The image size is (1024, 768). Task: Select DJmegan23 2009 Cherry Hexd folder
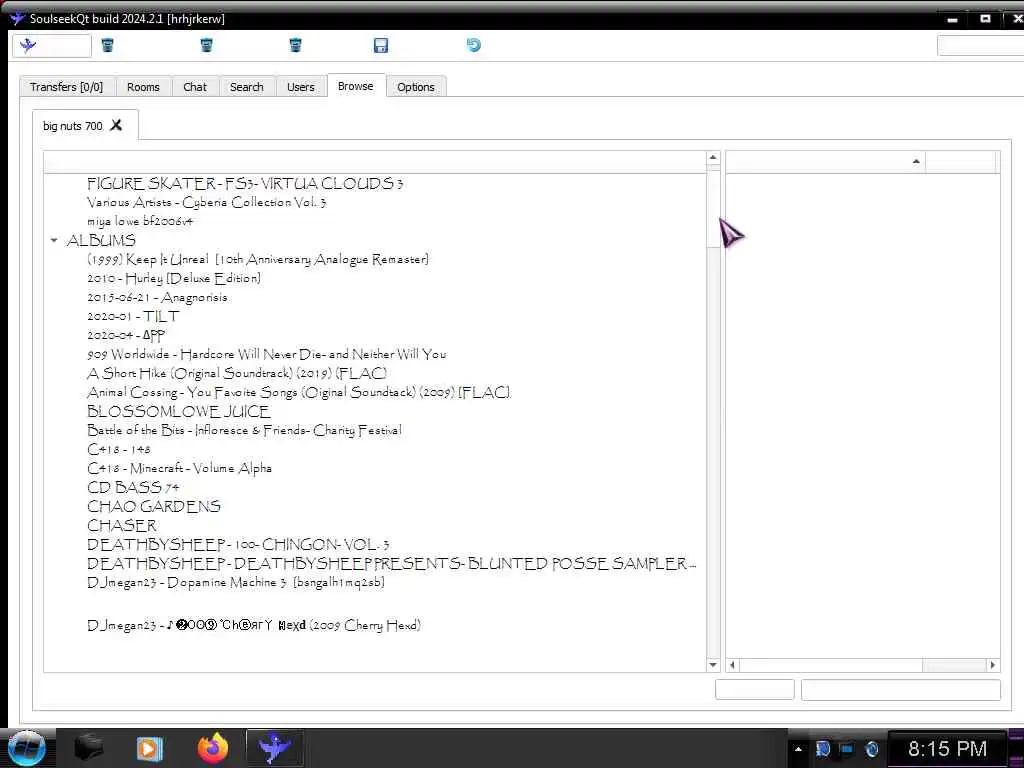tap(254, 625)
